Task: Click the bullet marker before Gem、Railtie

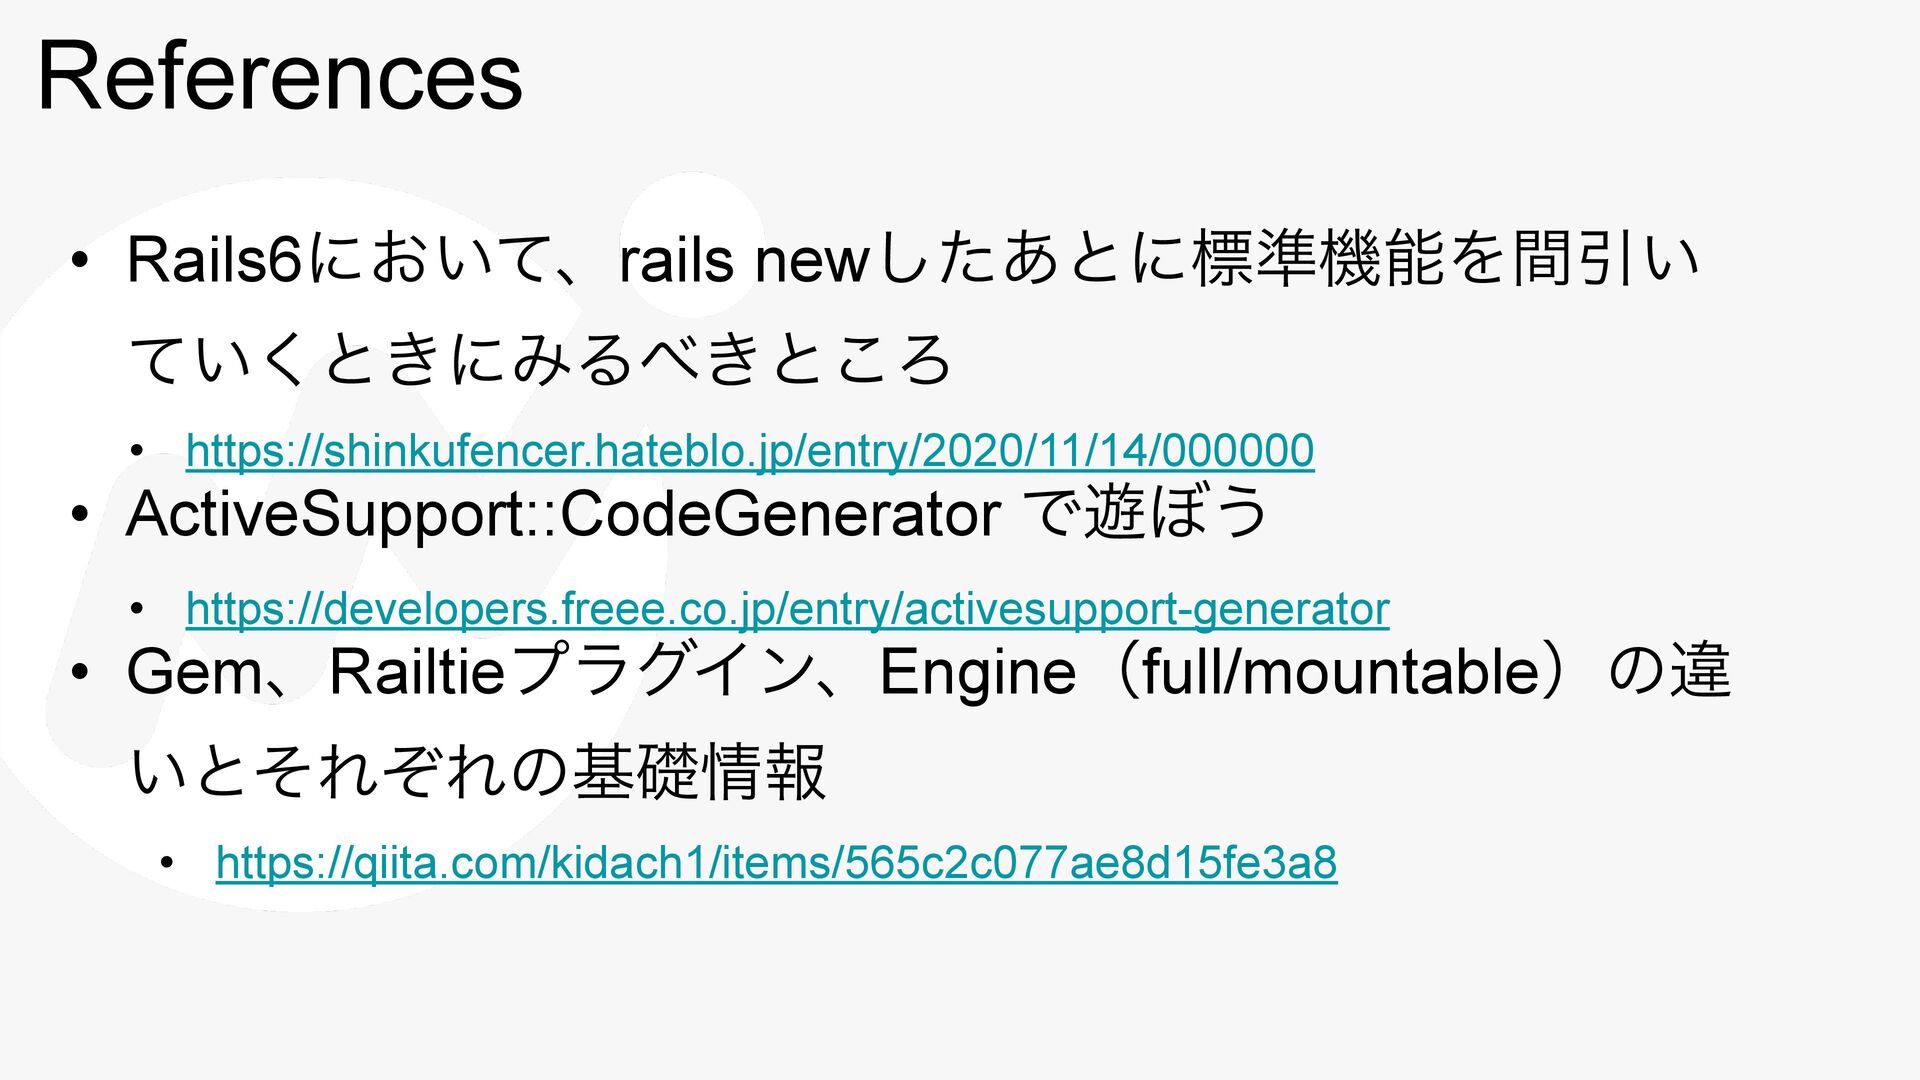Action: point(80,674)
